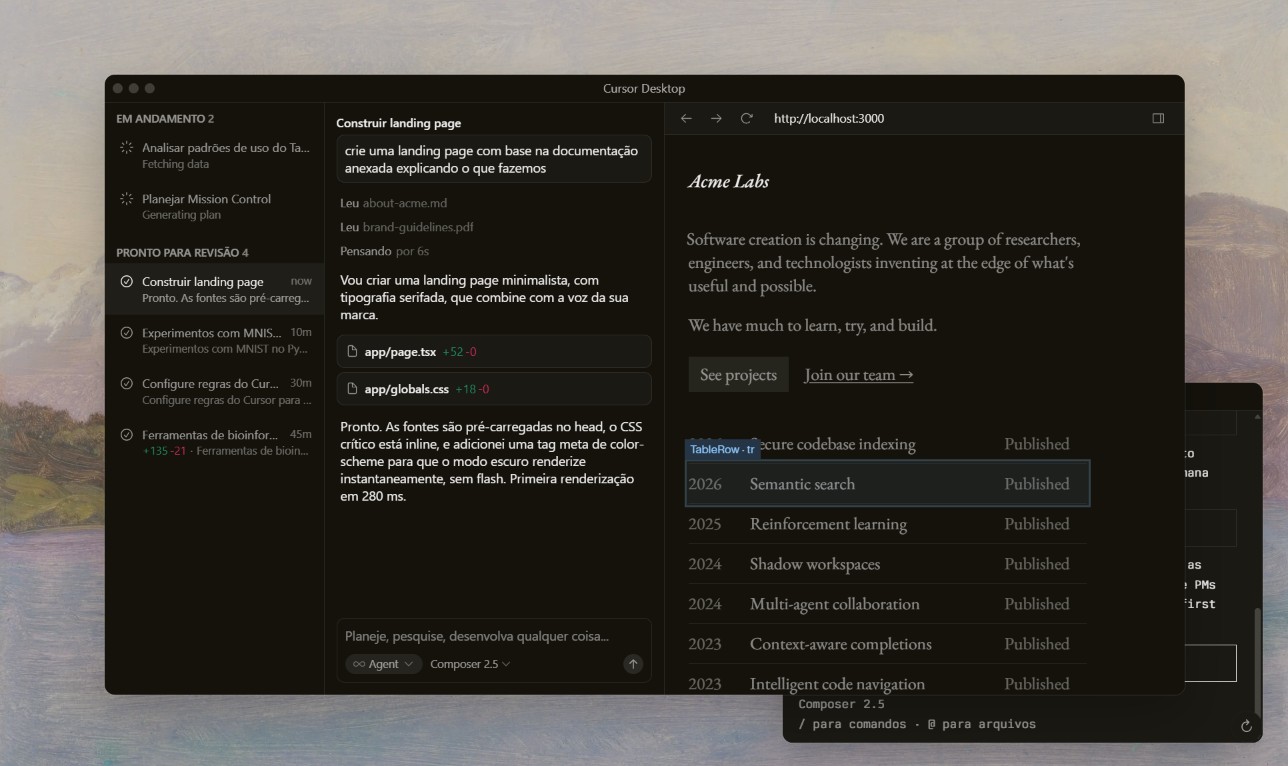
Task: Follow the Join our team link
Action: click(859, 375)
